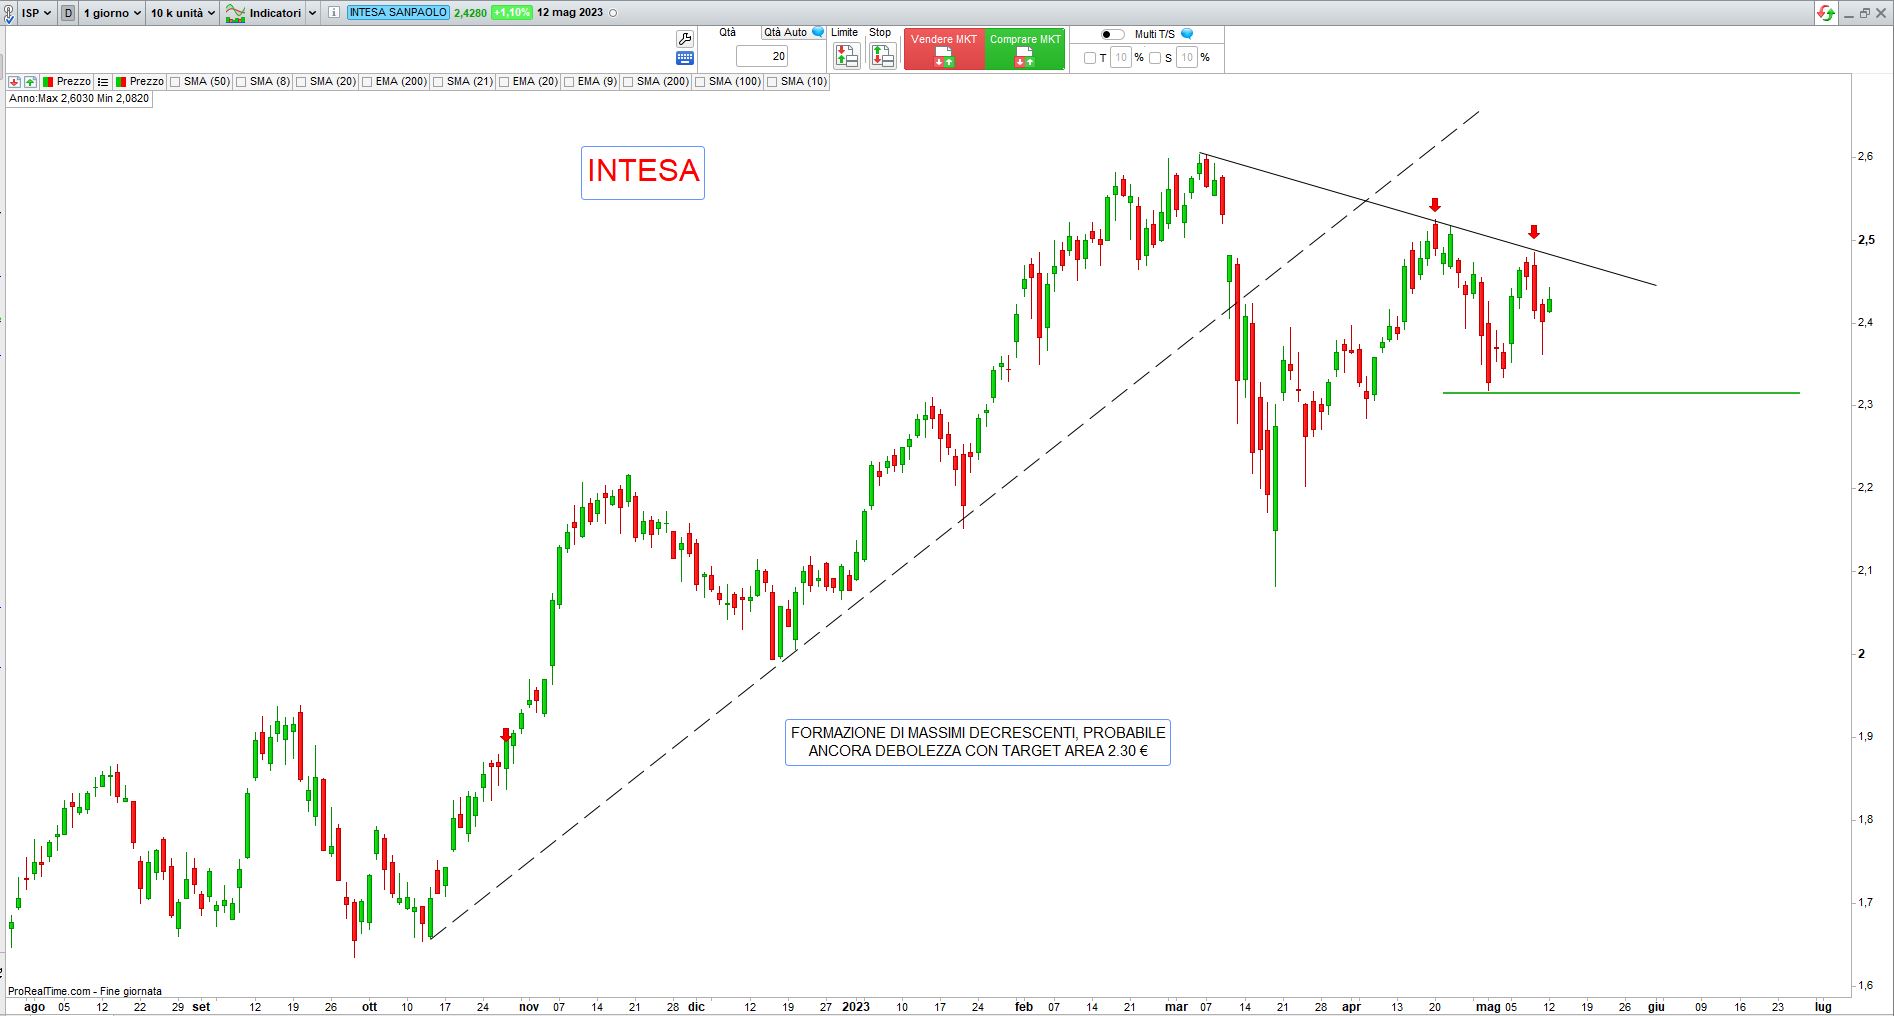
Task: Click the Limite label text
Action: [x=844, y=33]
